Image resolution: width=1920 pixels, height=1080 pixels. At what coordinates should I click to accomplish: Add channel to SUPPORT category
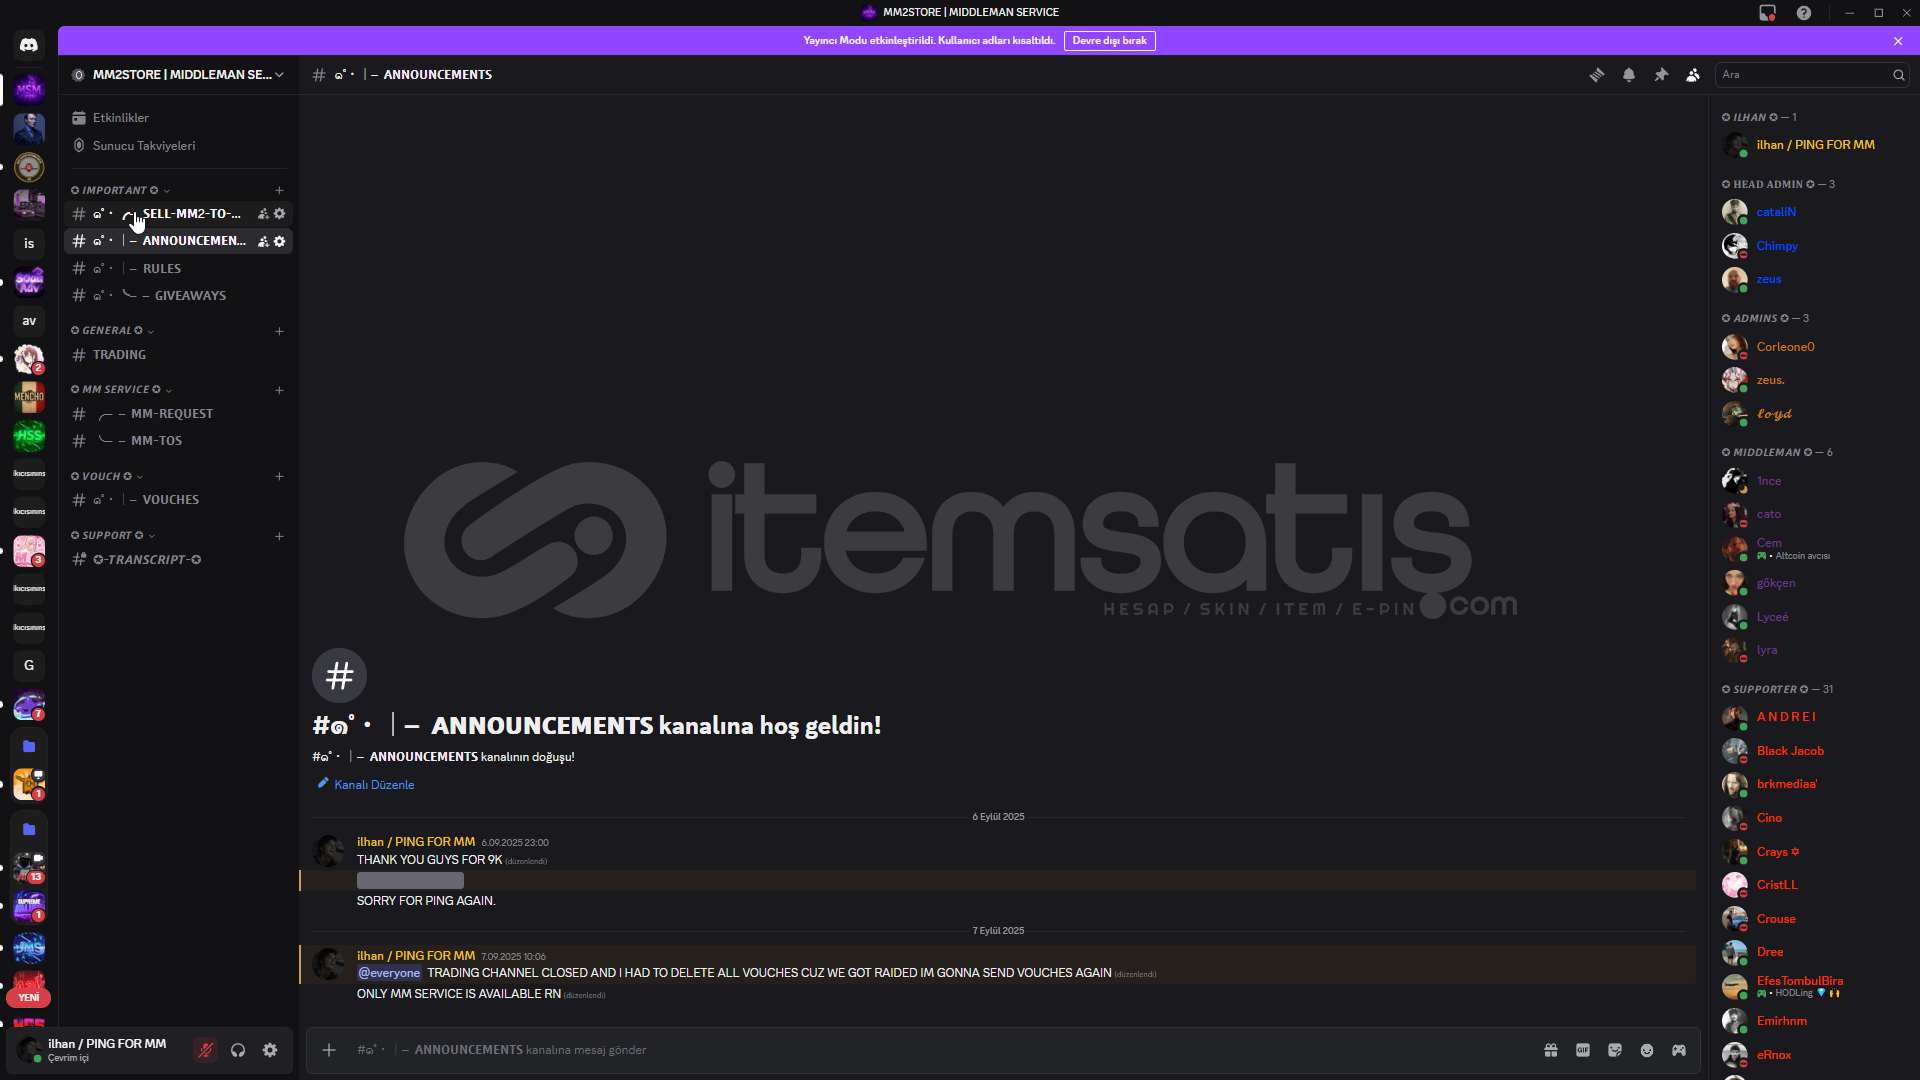coord(279,536)
